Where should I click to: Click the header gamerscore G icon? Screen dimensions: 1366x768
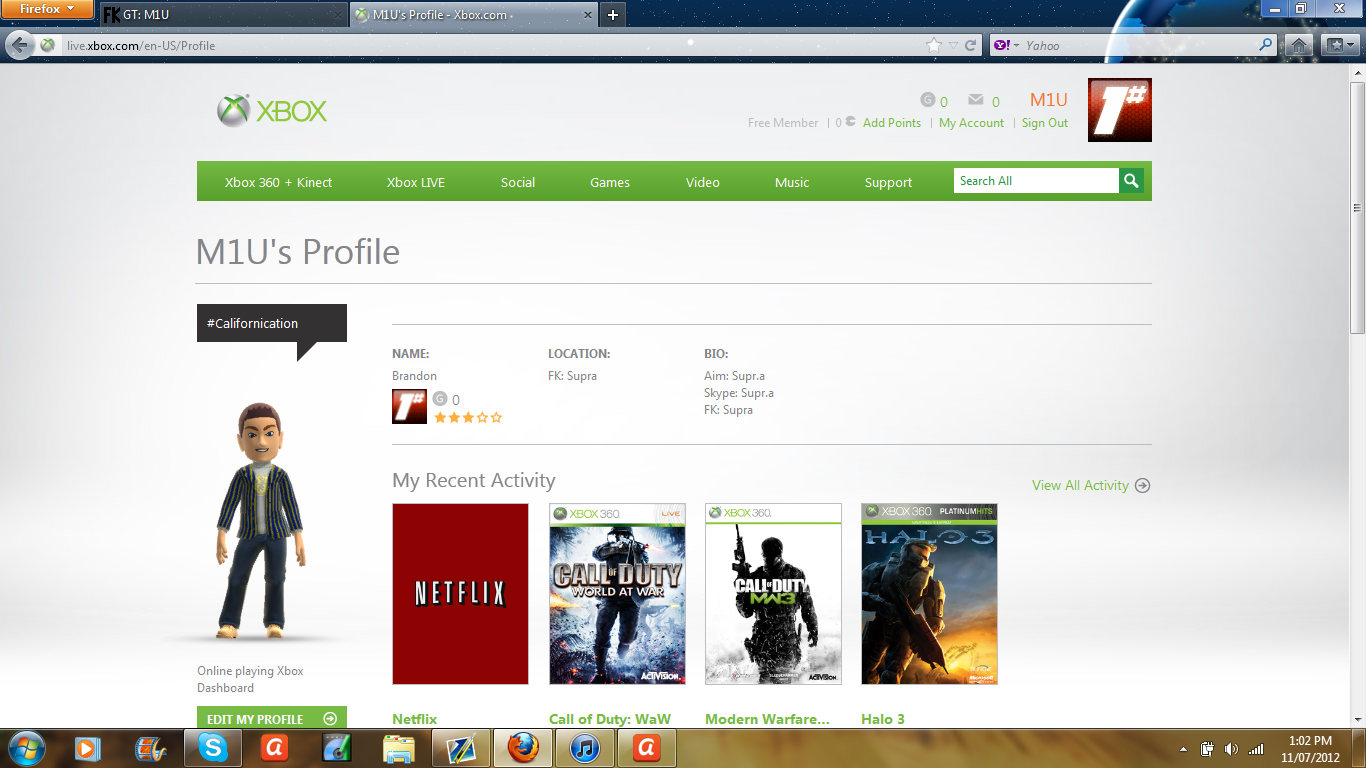pyautogui.click(x=927, y=100)
